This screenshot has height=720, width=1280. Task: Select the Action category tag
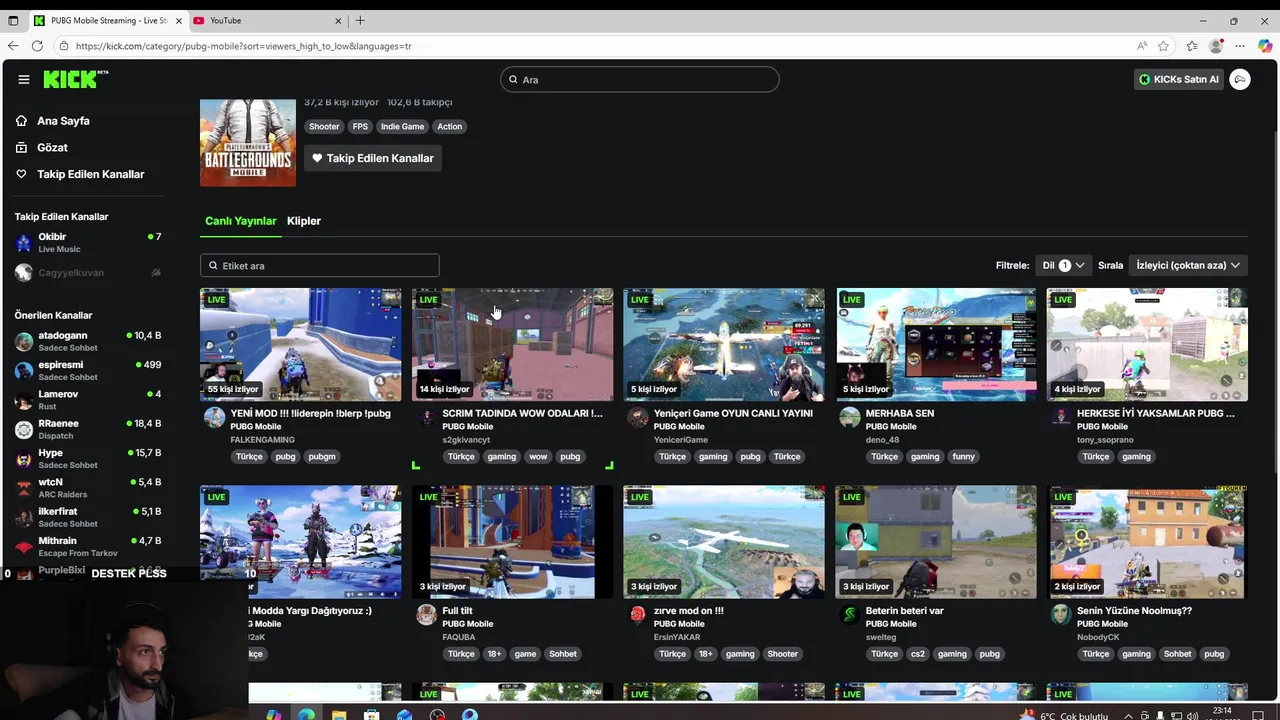click(450, 126)
